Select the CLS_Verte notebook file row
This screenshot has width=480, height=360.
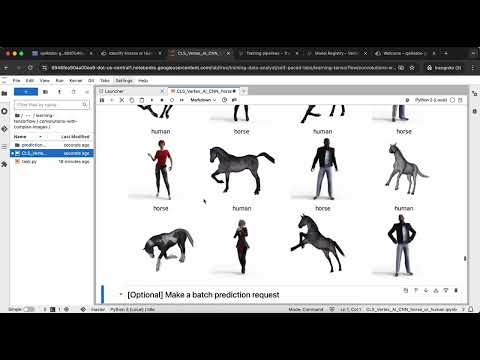(x=53, y=153)
